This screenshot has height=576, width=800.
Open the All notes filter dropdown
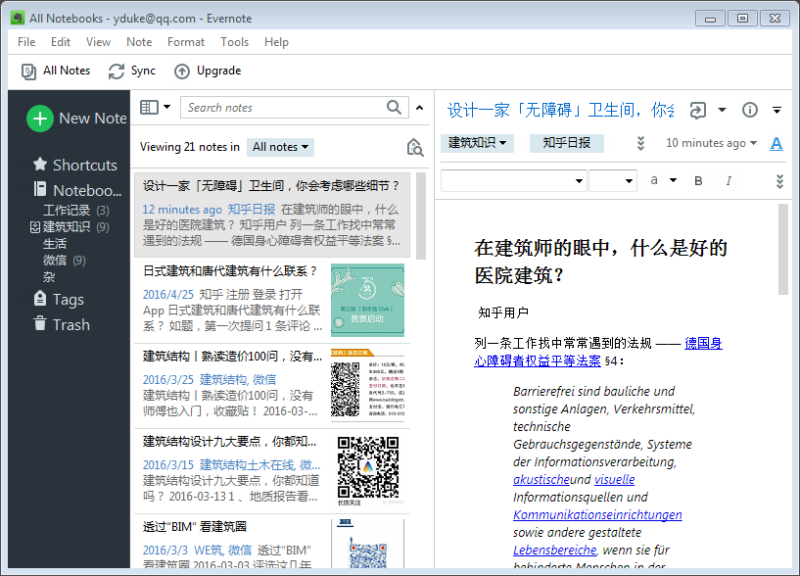click(280, 147)
